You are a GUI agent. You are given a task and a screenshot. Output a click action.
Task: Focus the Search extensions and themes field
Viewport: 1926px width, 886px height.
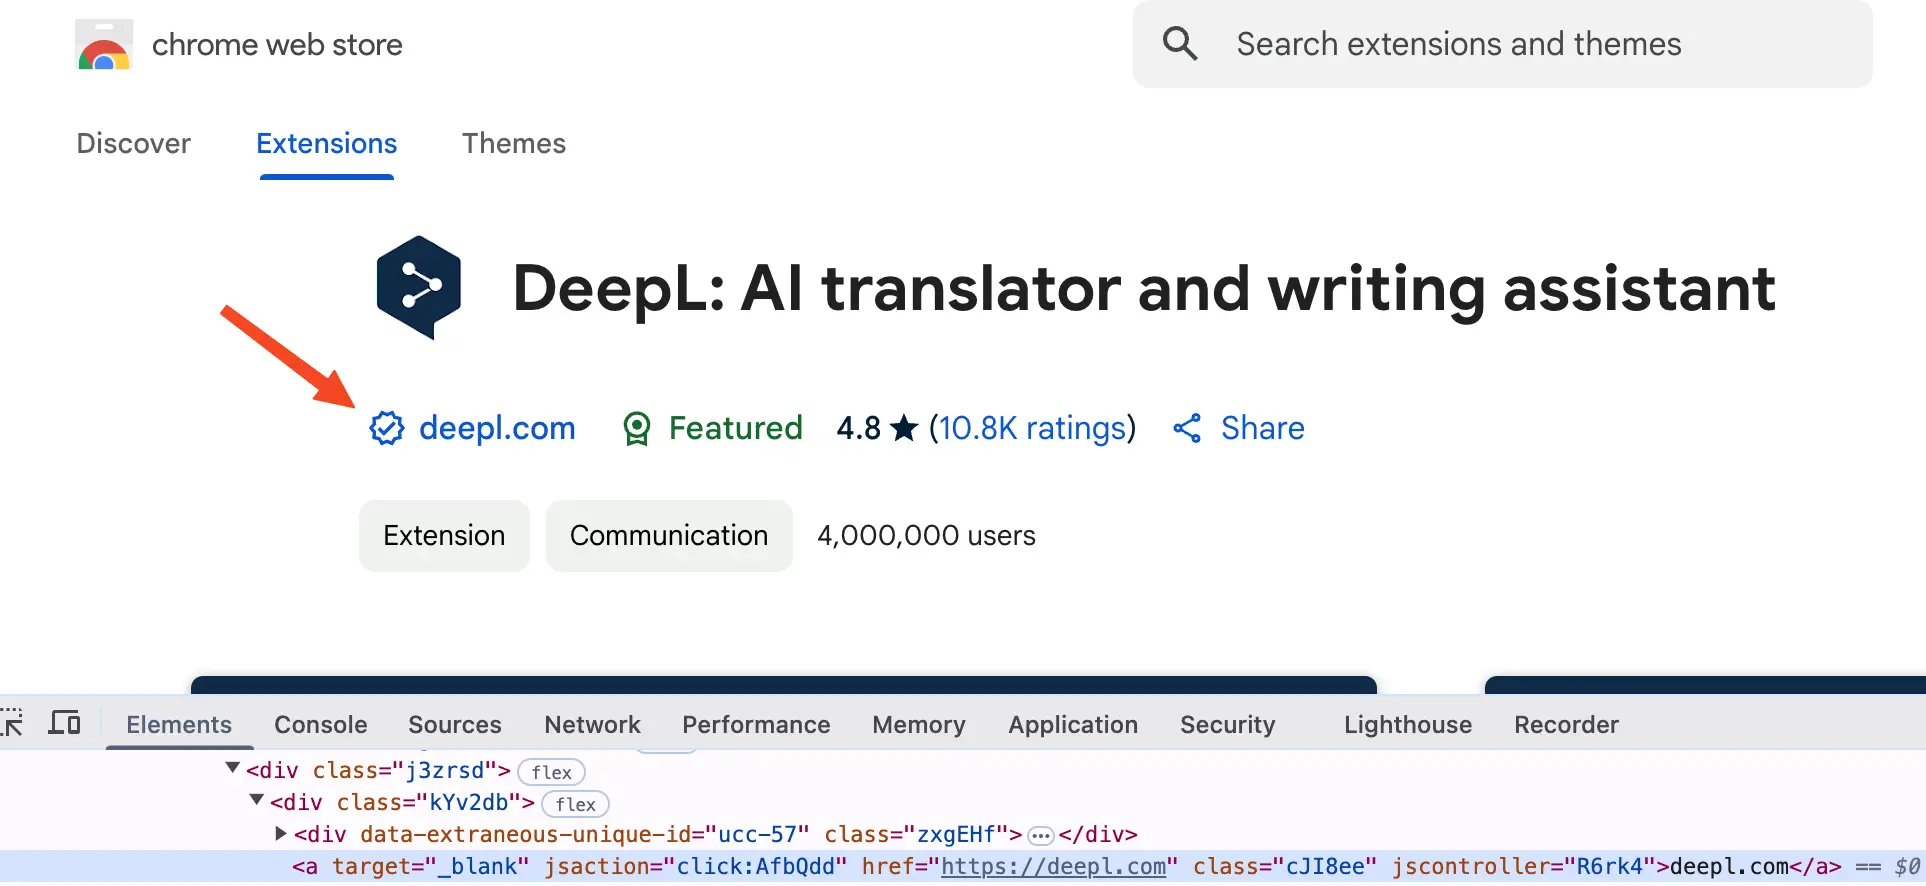(x=1503, y=44)
